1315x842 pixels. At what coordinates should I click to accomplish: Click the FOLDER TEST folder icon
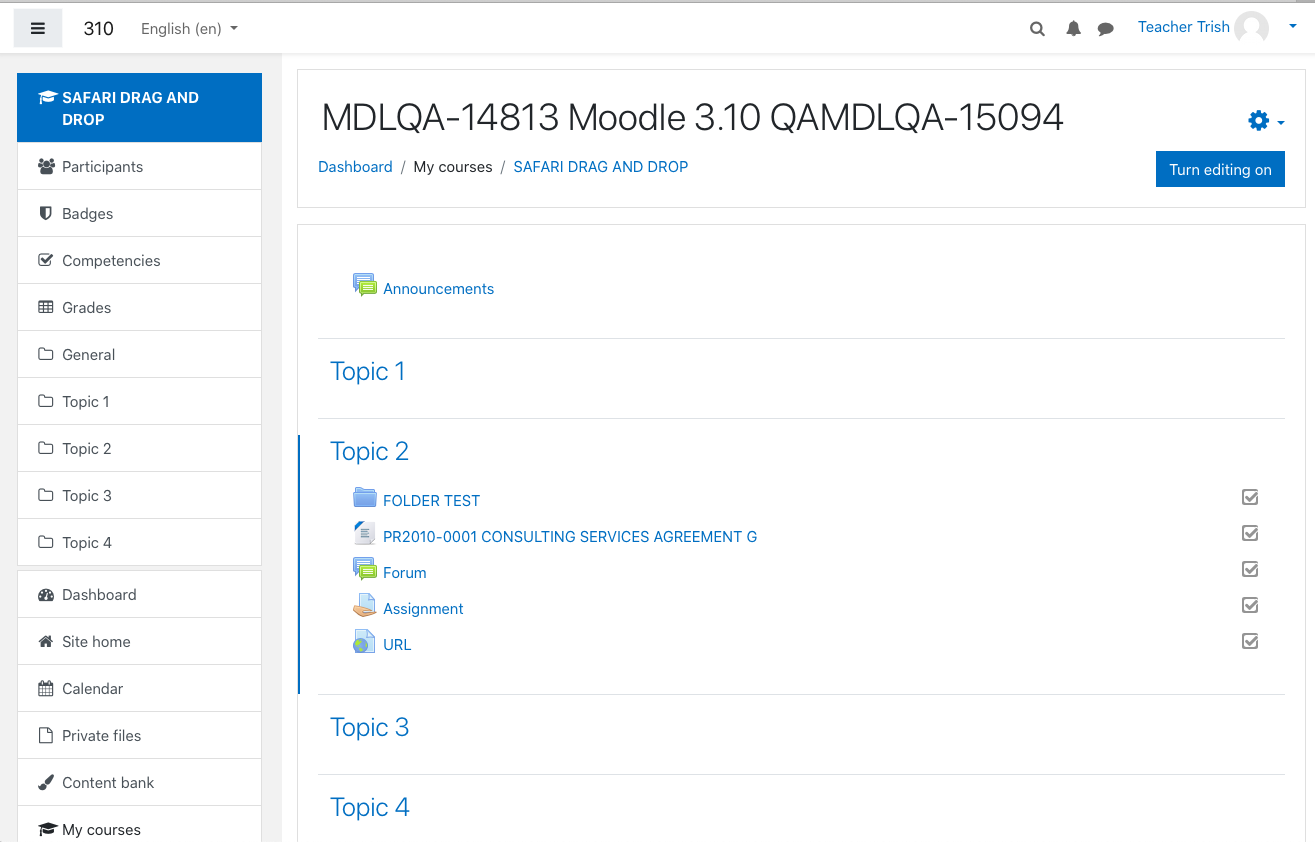pos(365,497)
